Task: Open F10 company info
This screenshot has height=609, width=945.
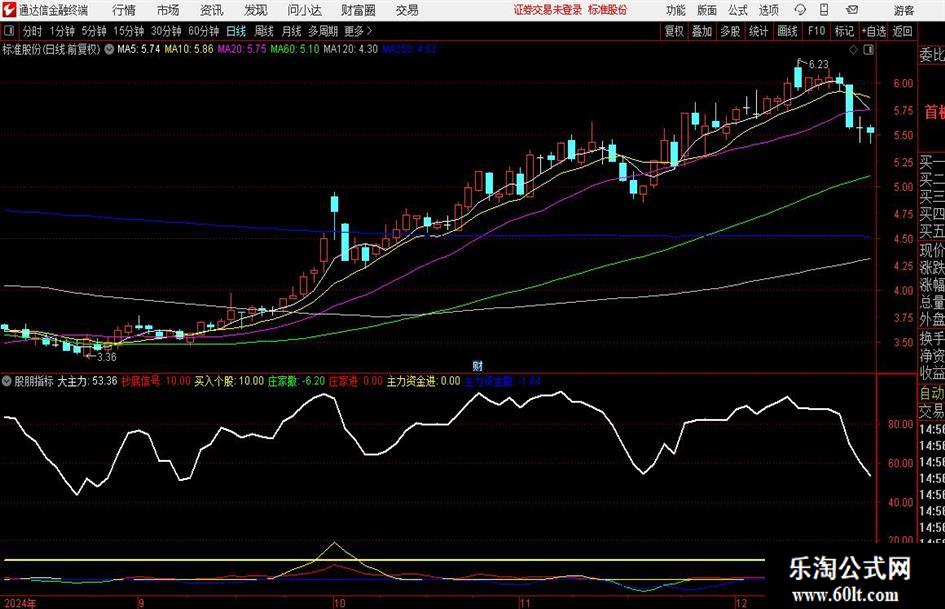Action: pos(817,31)
